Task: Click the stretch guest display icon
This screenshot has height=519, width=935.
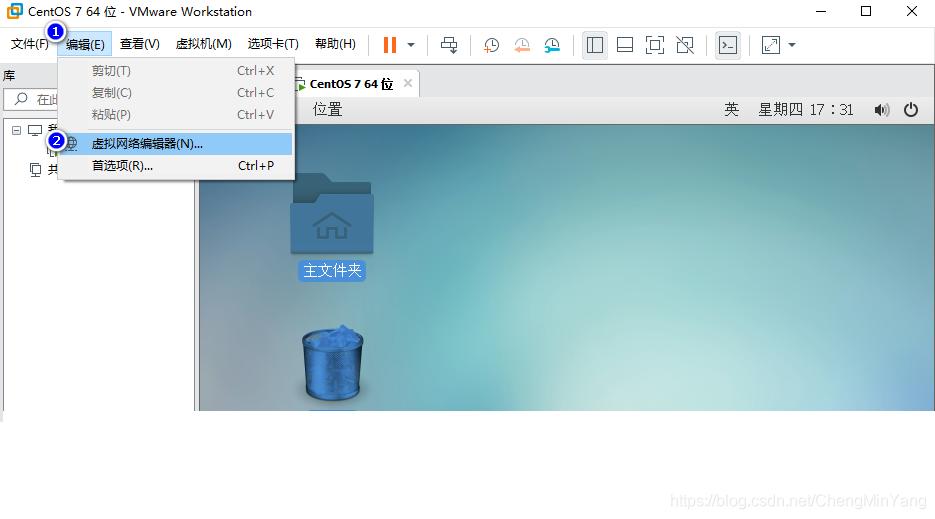Action: [771, 45]
